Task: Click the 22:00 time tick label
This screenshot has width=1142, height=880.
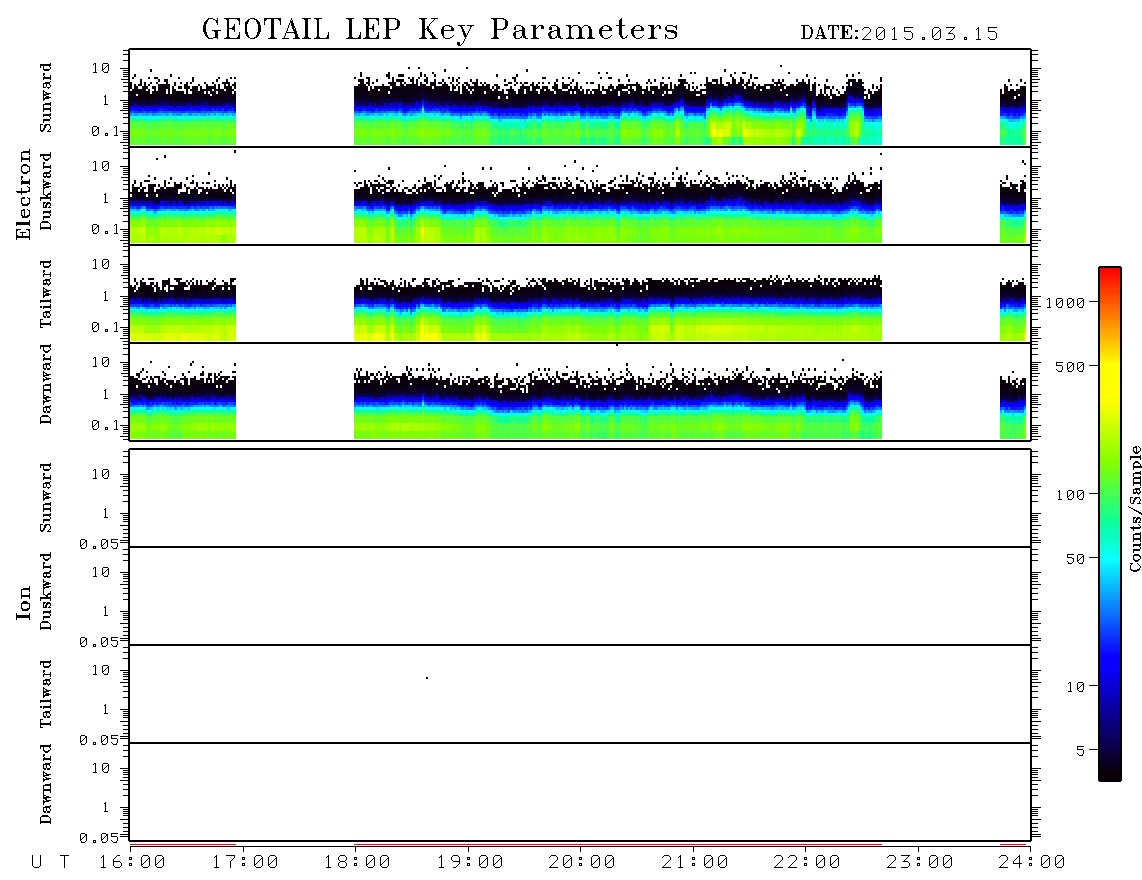Action: (807, 863)
